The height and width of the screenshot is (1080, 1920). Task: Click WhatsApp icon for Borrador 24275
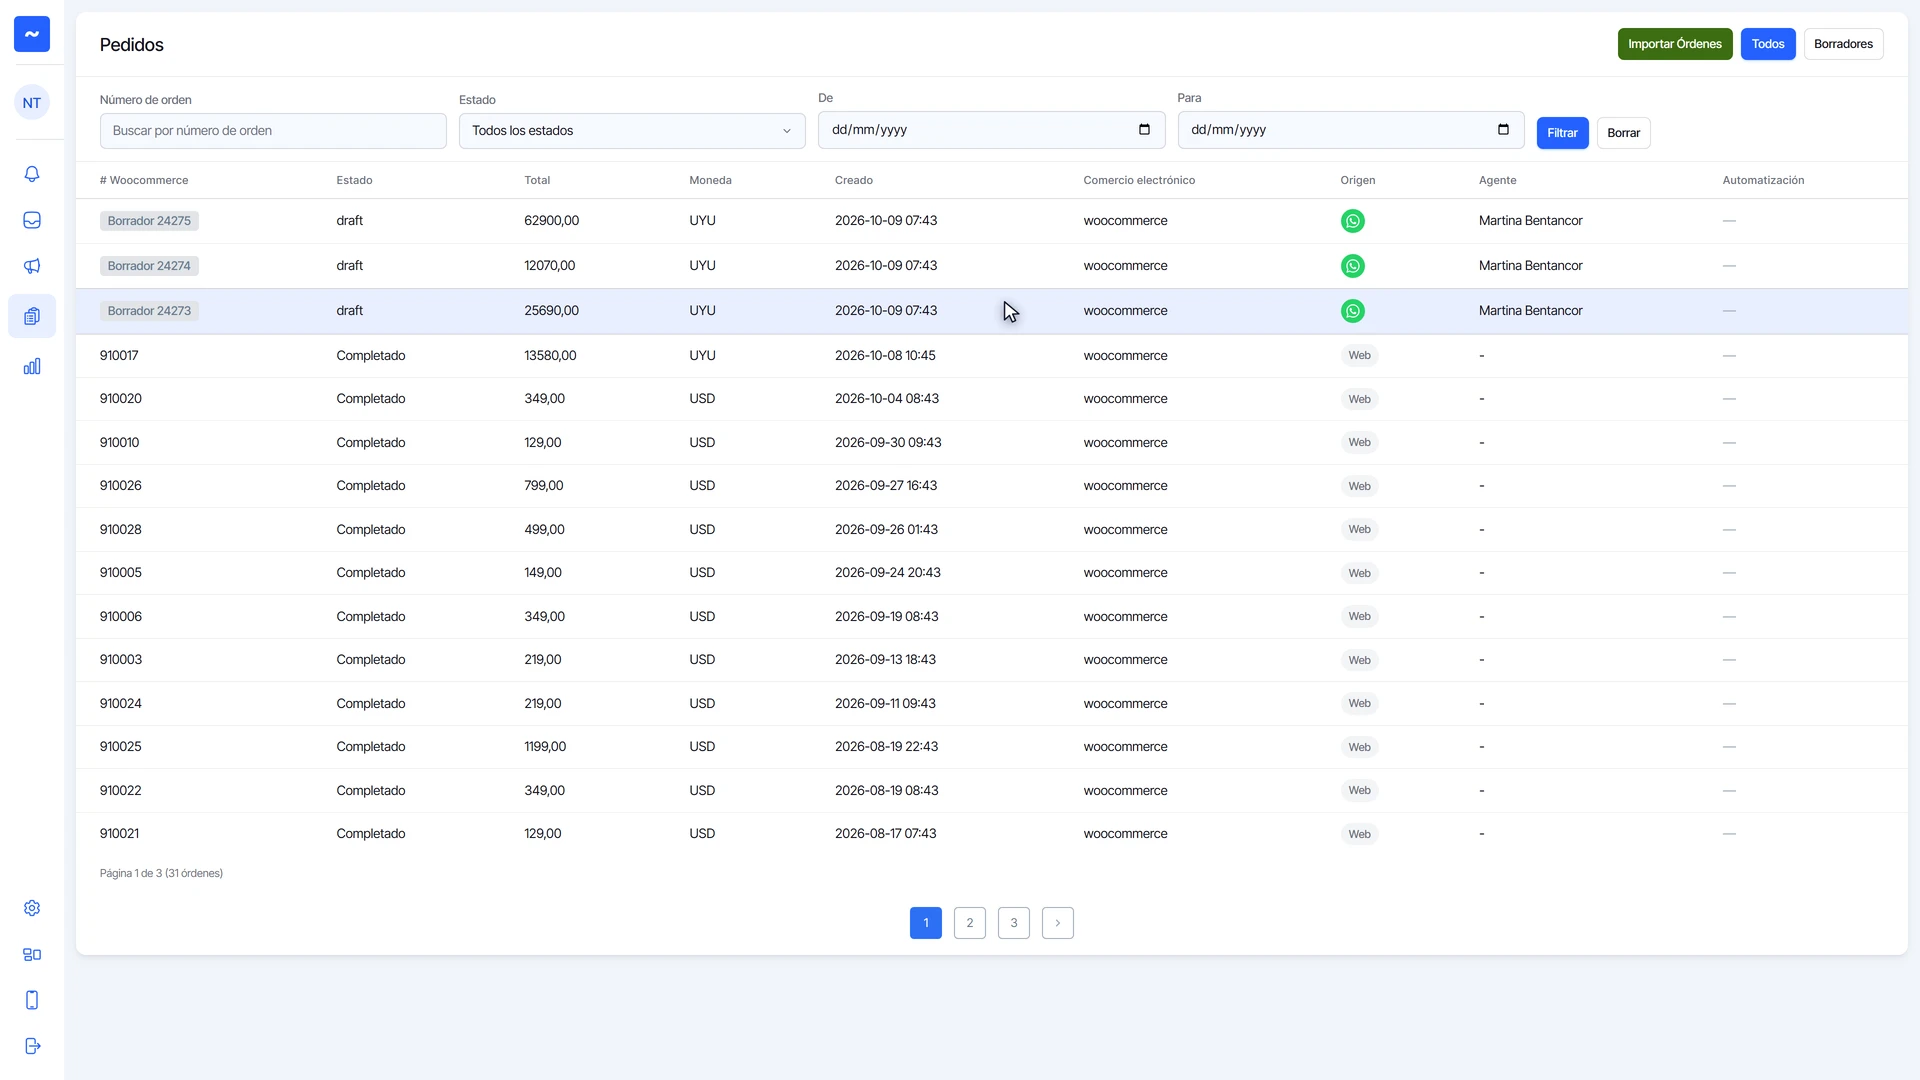[x=1352, y=221]
